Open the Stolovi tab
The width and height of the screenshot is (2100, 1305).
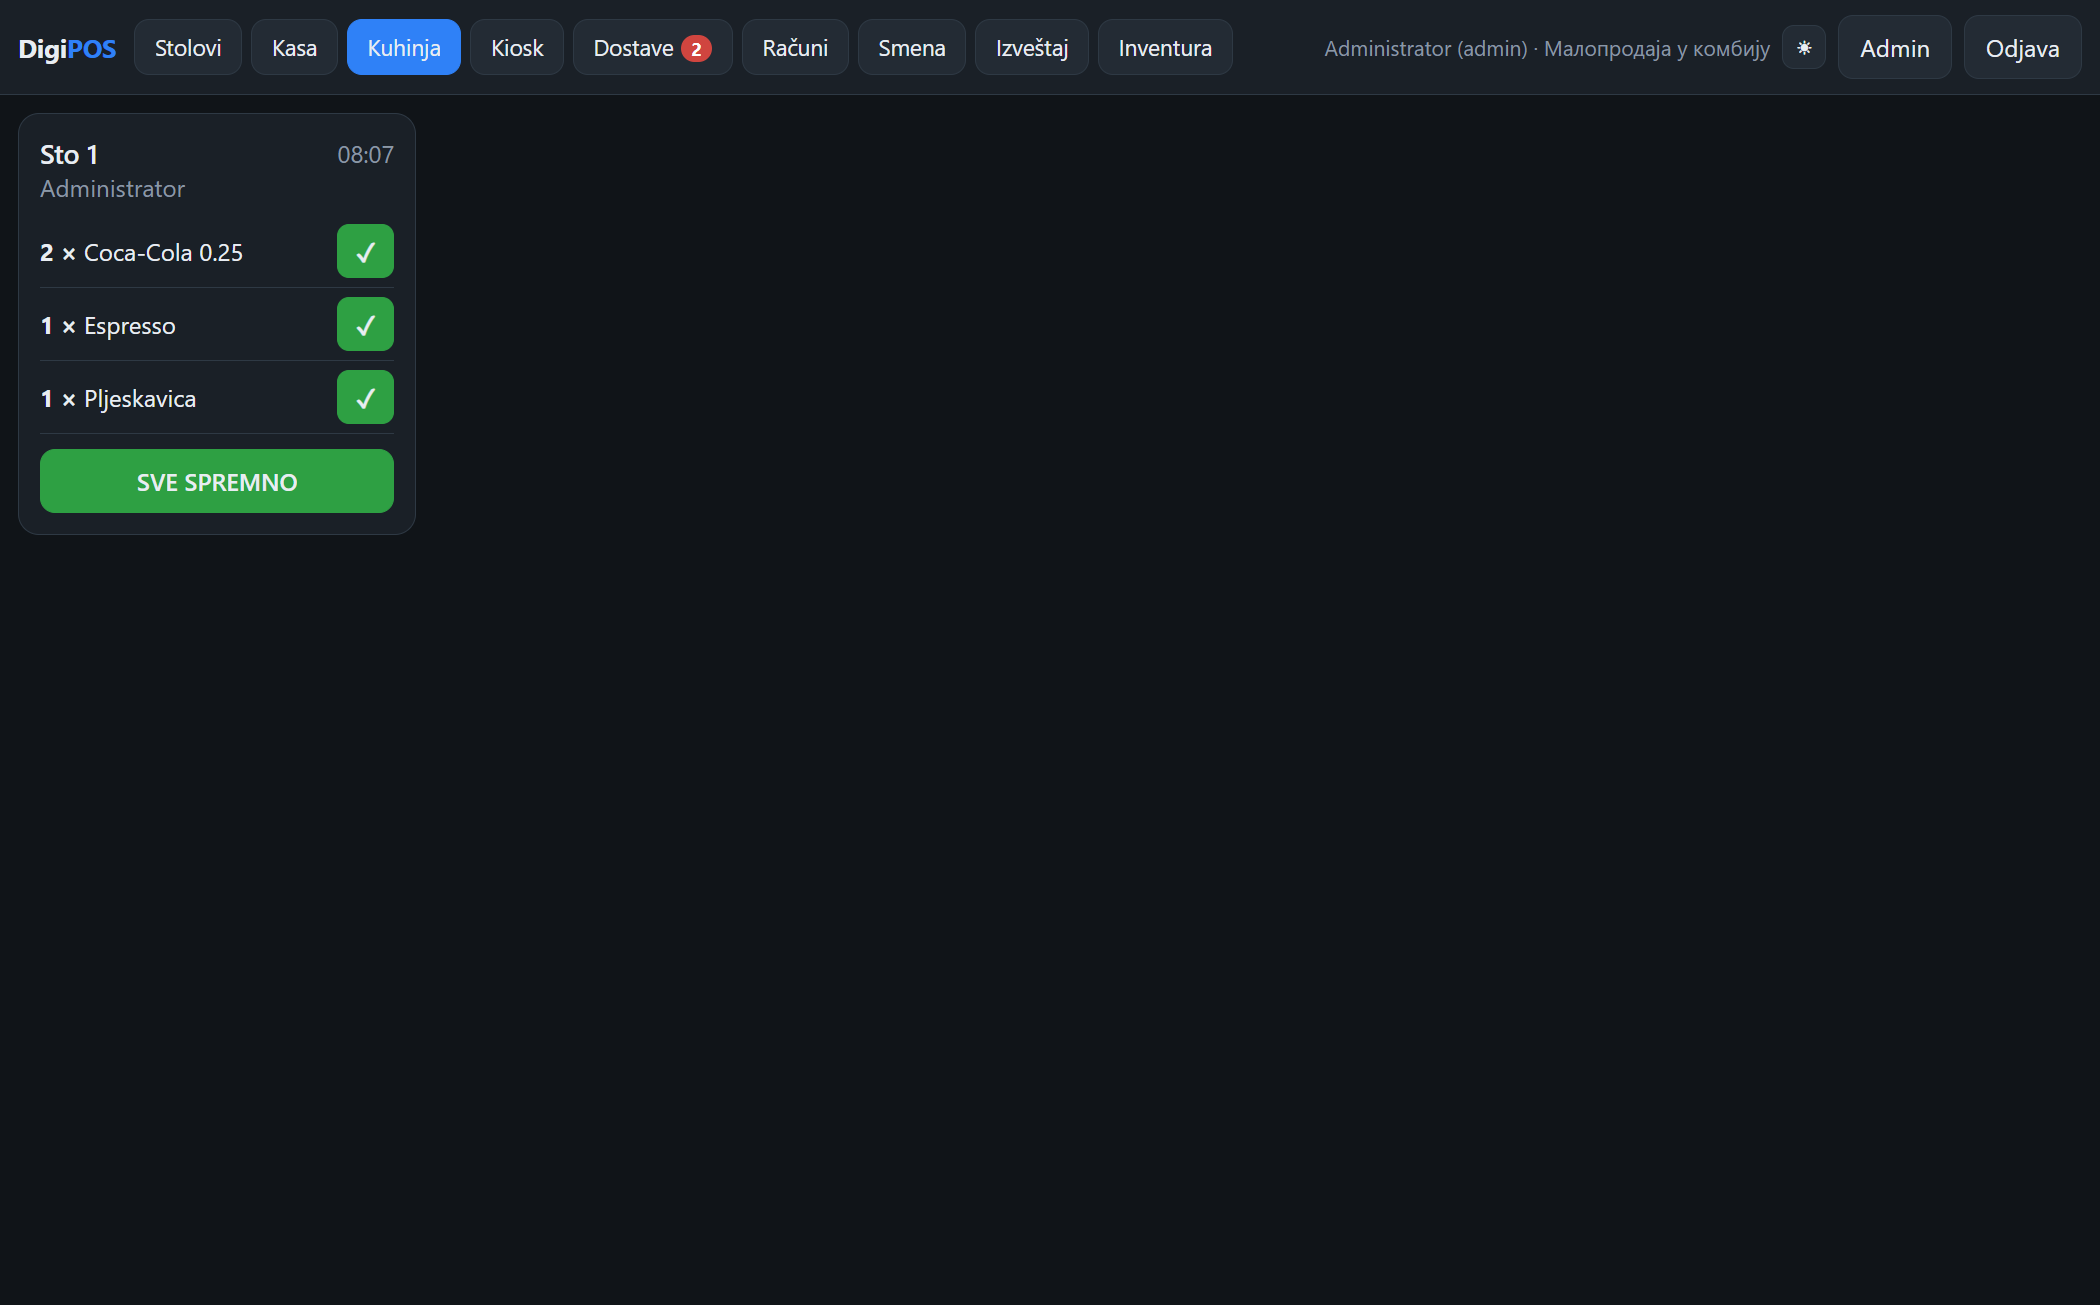pyautogui.click(x=188, y=47)
